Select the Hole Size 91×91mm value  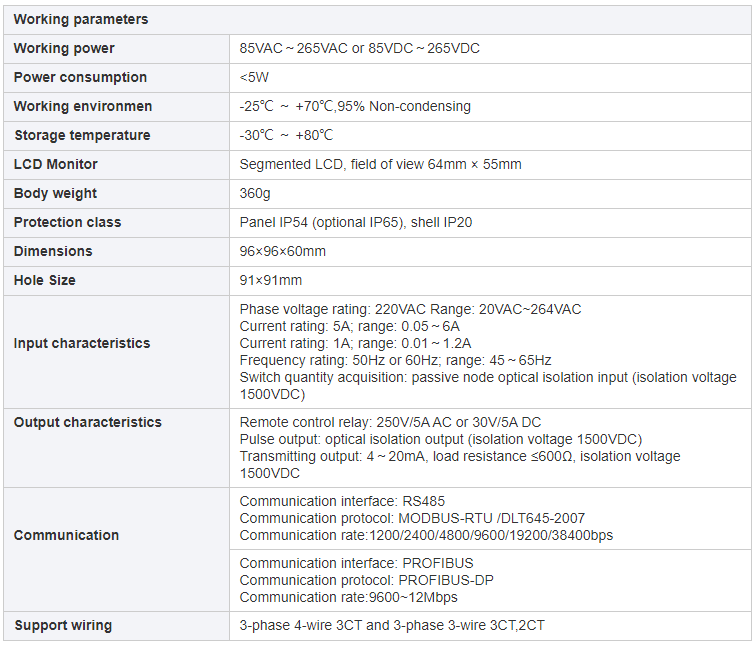tap(270, 280)
